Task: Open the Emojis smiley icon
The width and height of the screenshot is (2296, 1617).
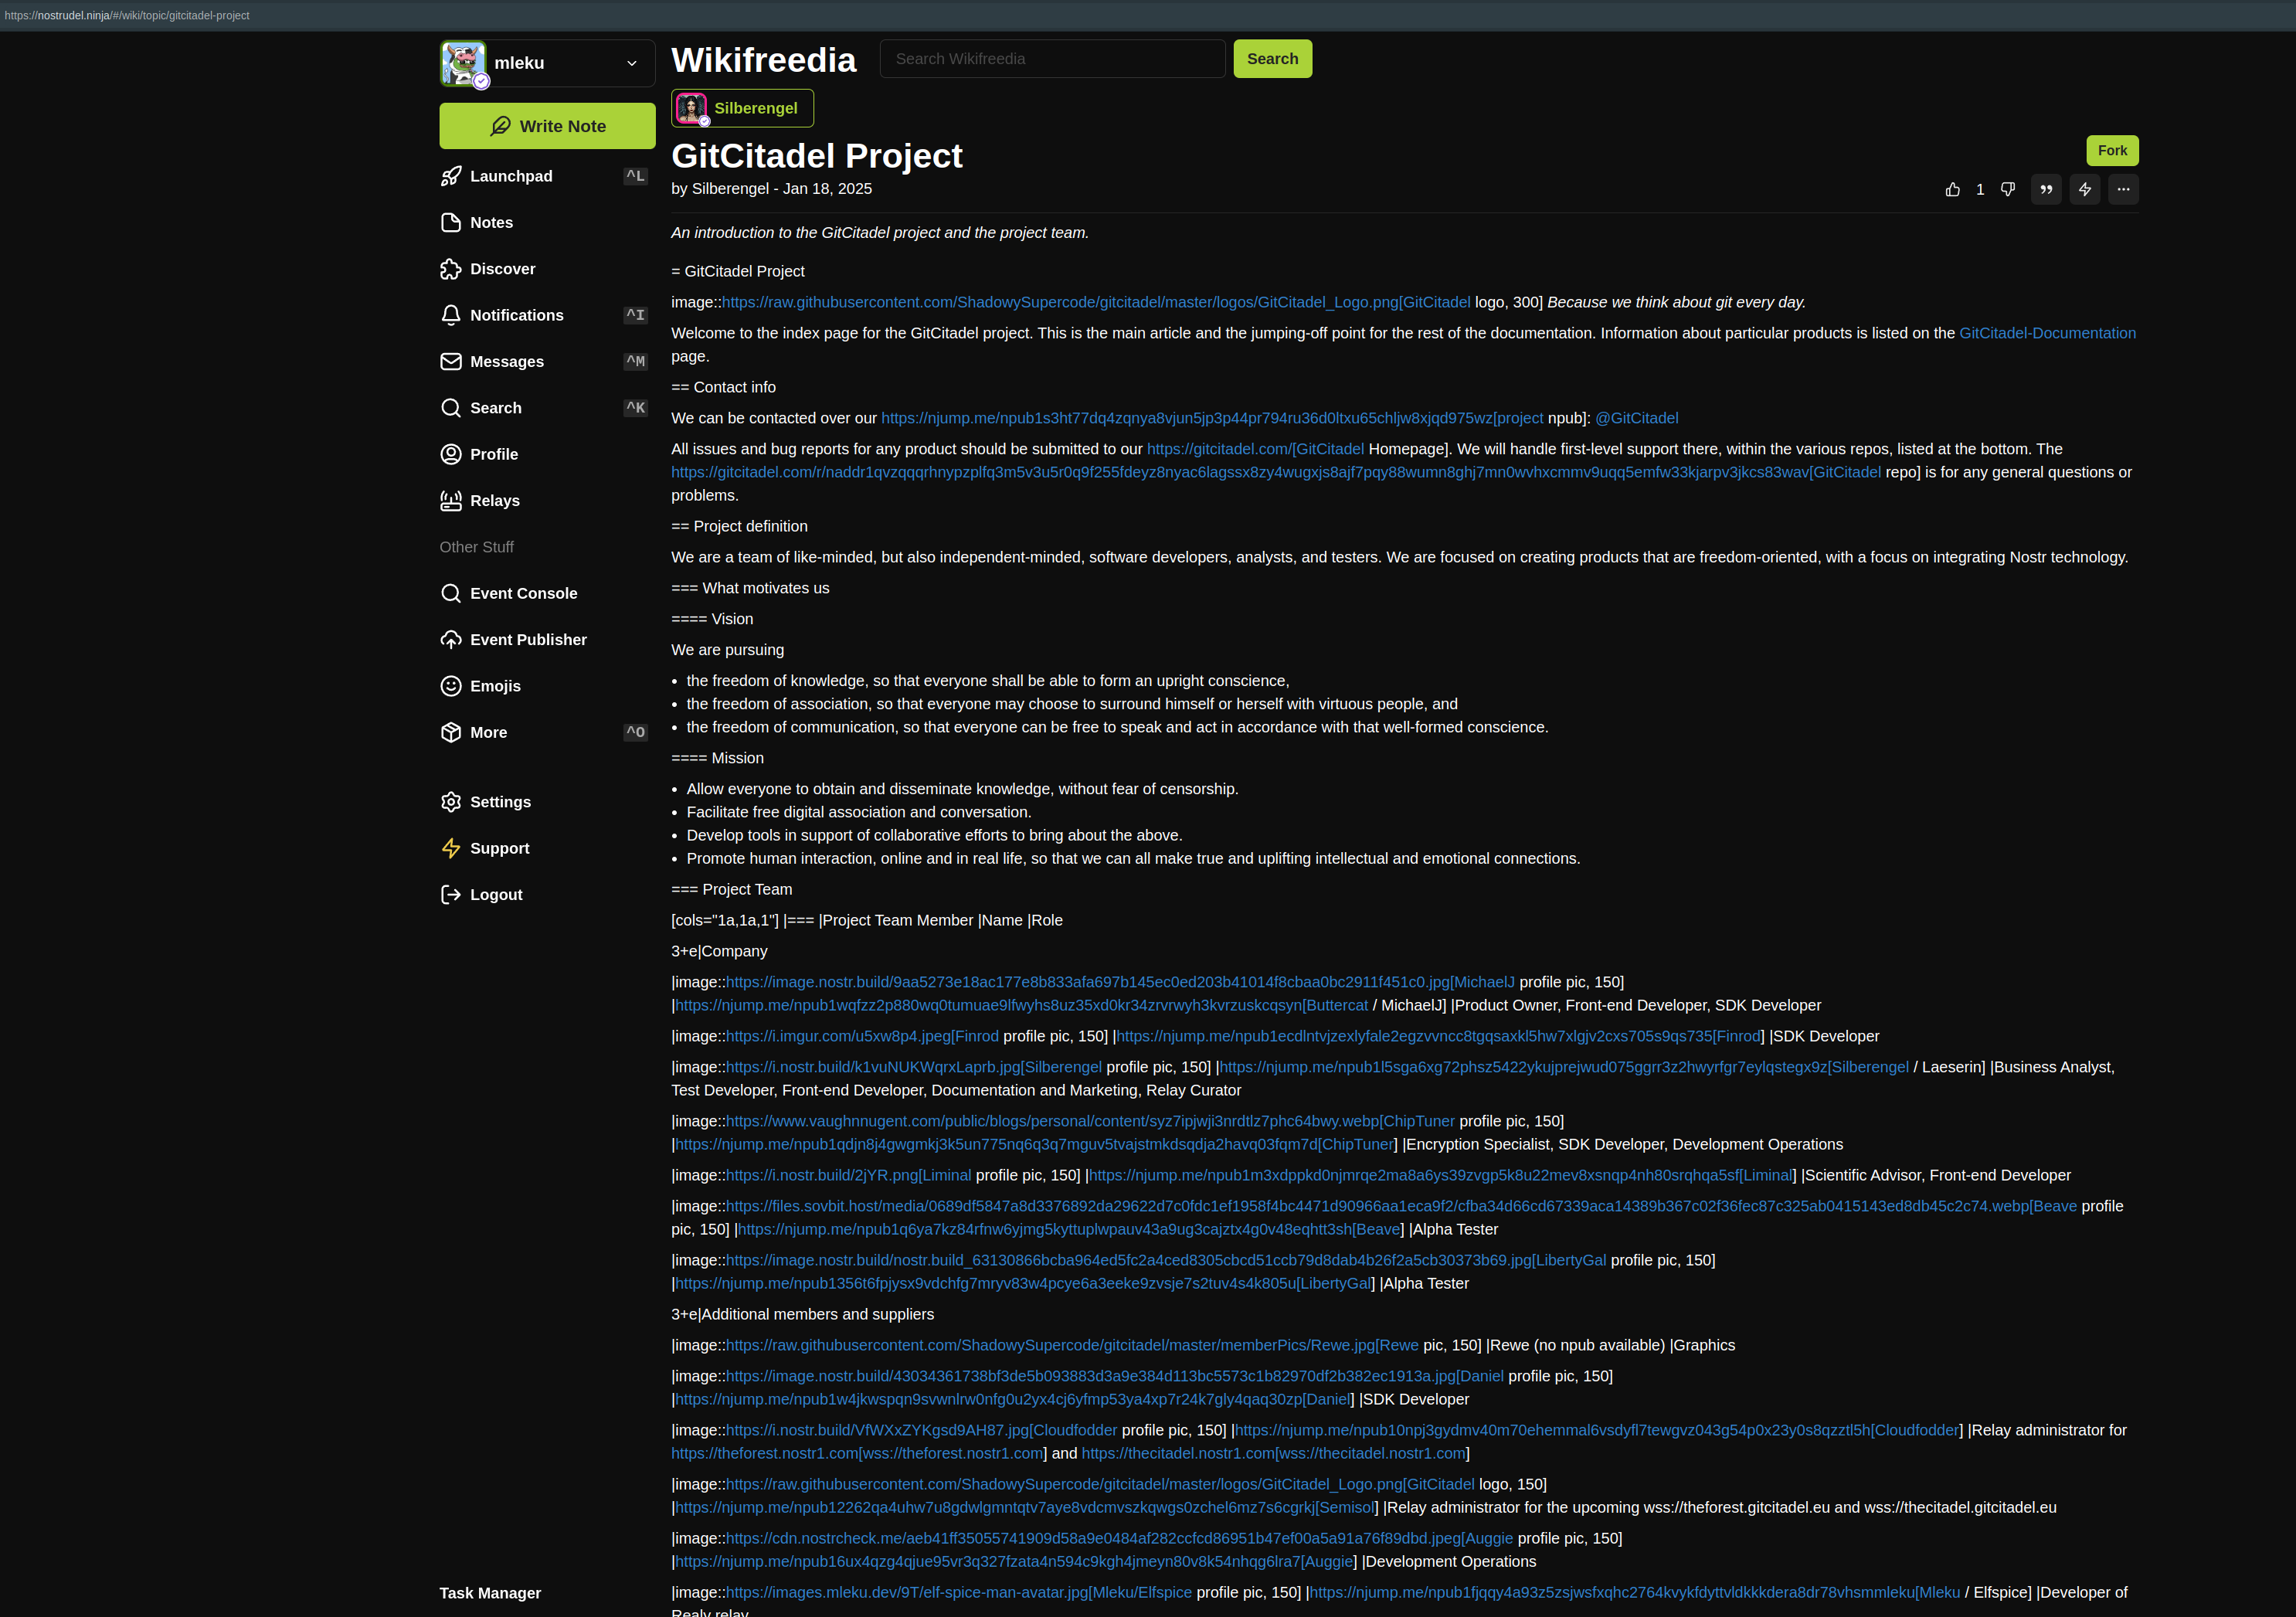Action: tap(451, 686)
